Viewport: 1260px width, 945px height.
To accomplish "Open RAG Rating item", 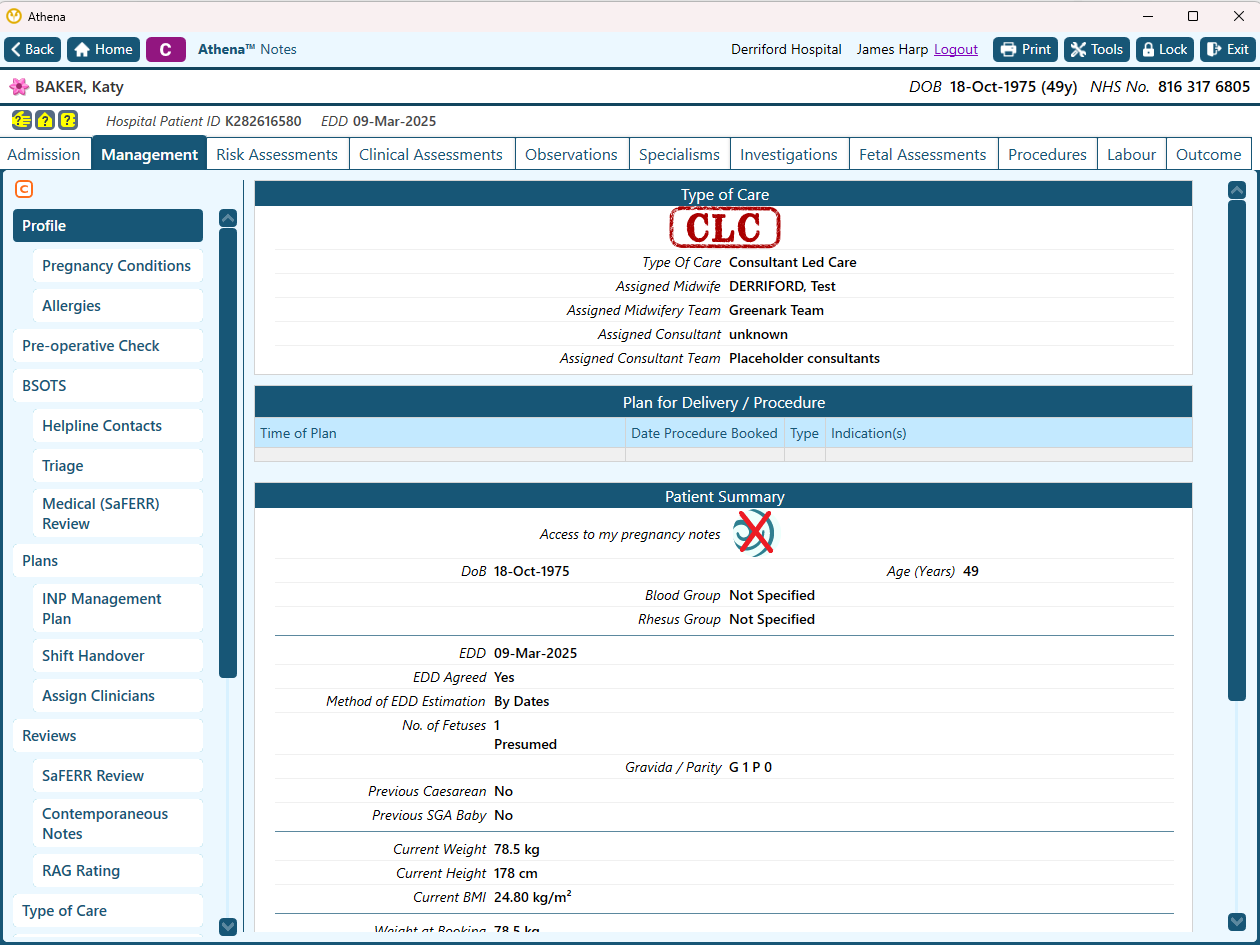I will (117, 871).
